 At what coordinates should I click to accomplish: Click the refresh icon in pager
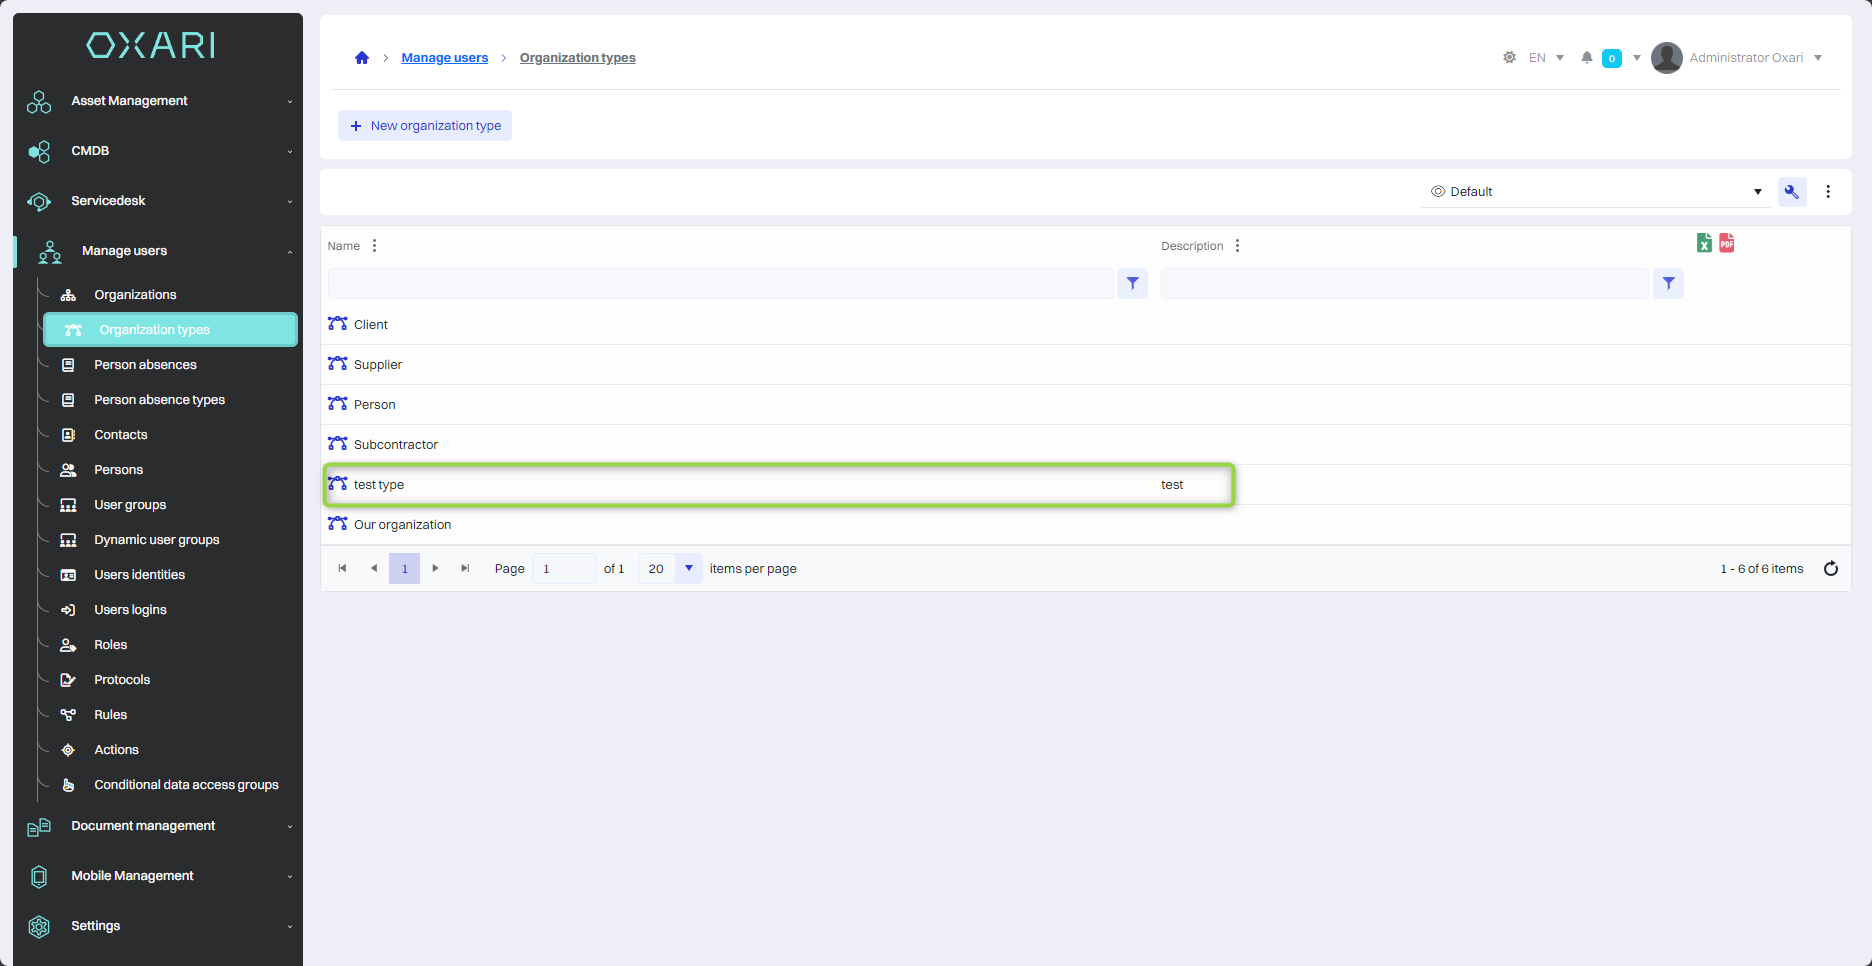(1831, 569)
